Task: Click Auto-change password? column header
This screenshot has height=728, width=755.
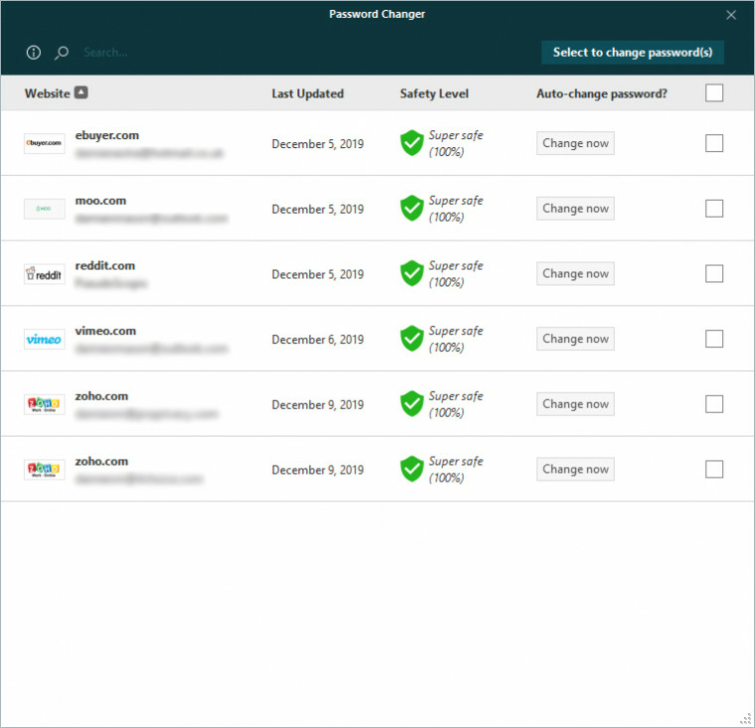Action: [x=602, y=93]
